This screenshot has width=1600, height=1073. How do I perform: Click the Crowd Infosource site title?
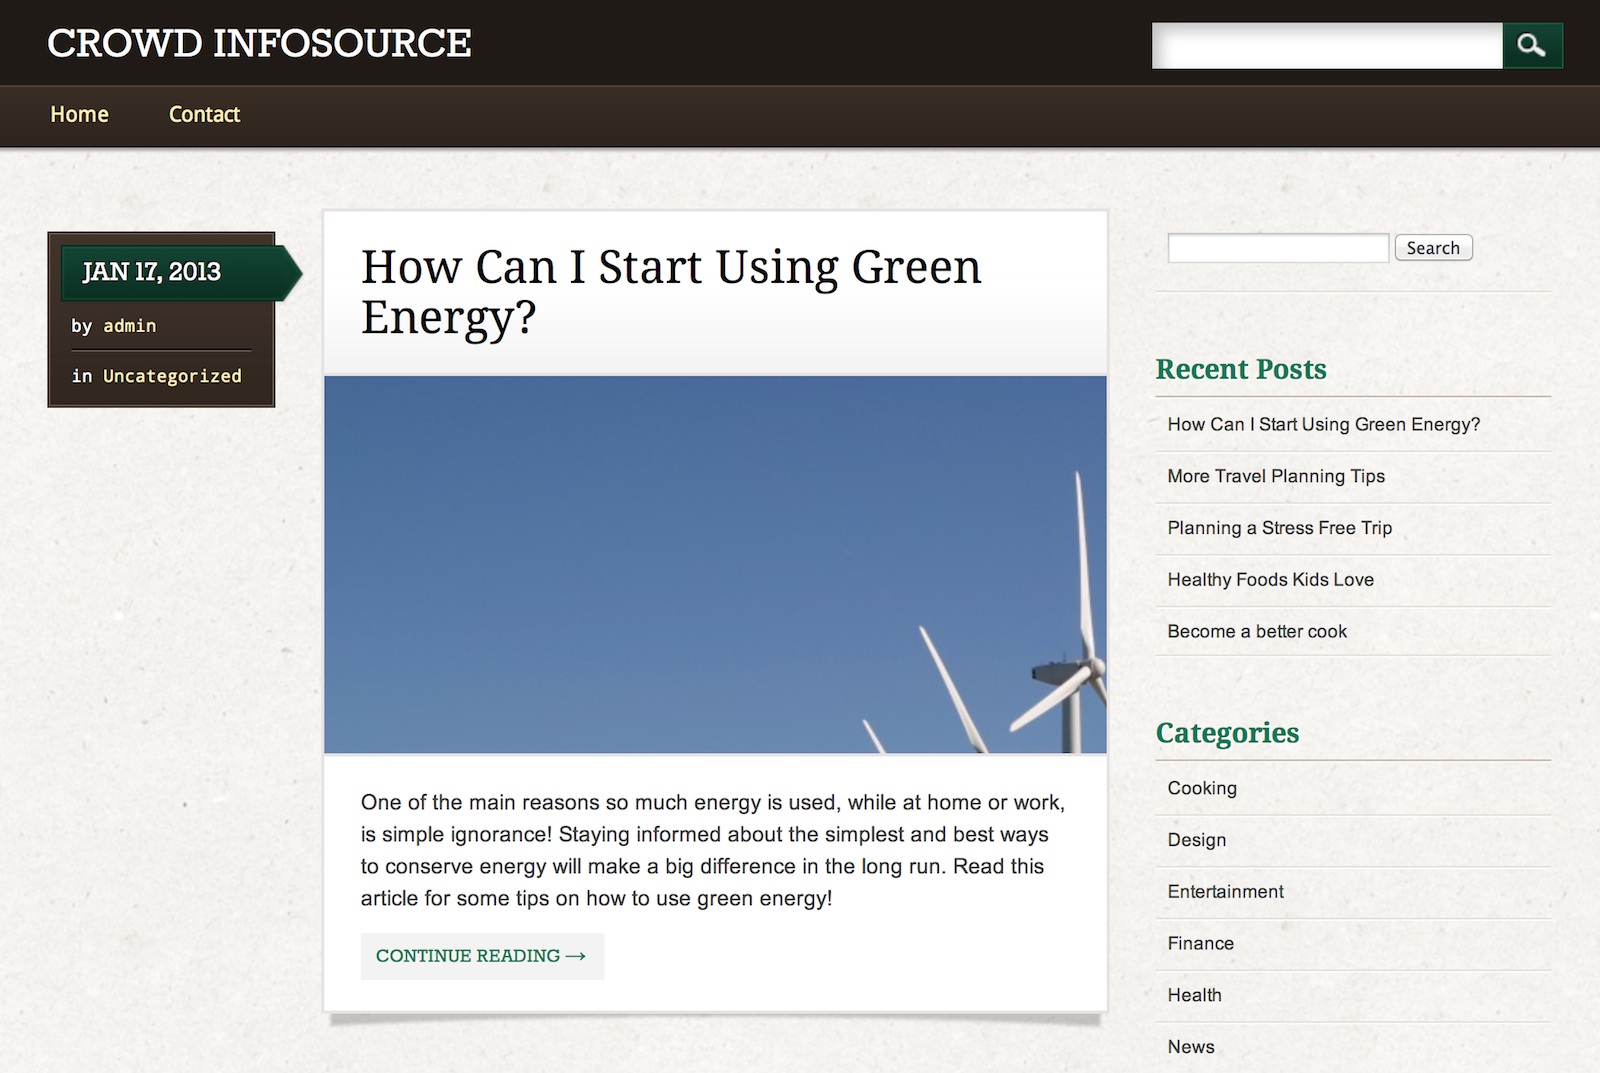[x=259, y=43]
